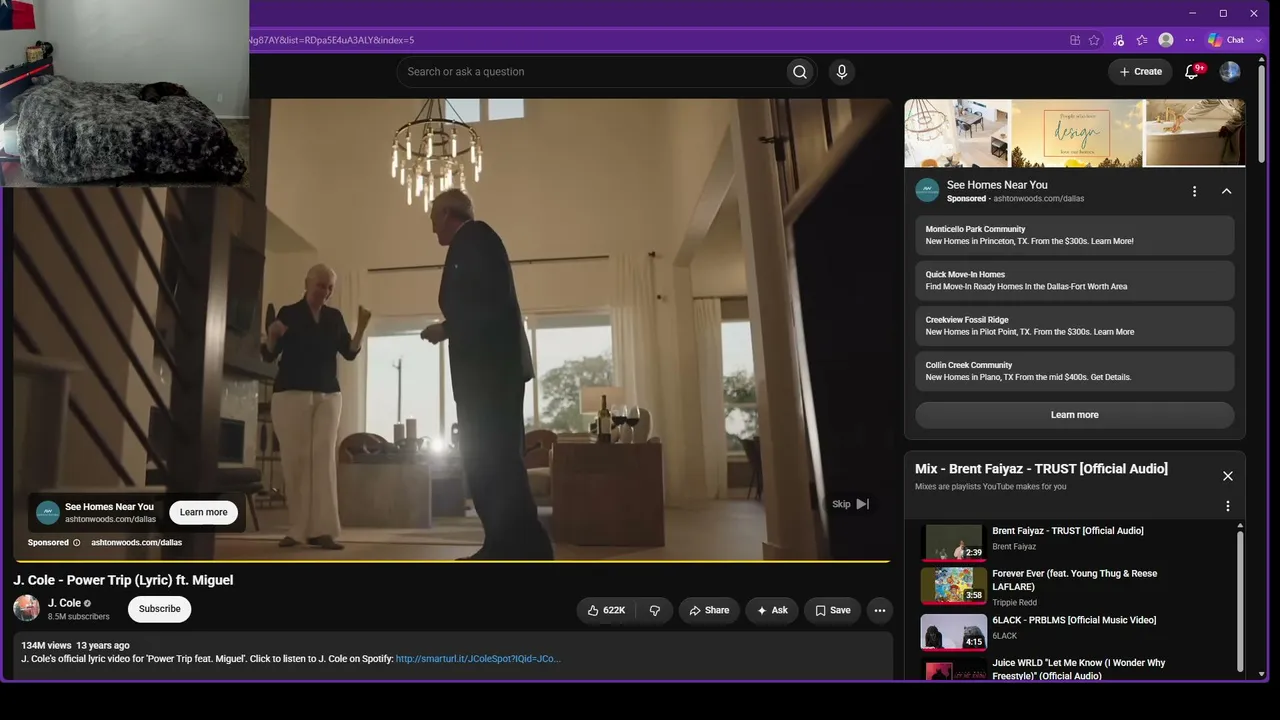The height and width of the screenshot is (720, 1280).
Task: Open browser settings and more menu
Action: point(1190,40)
